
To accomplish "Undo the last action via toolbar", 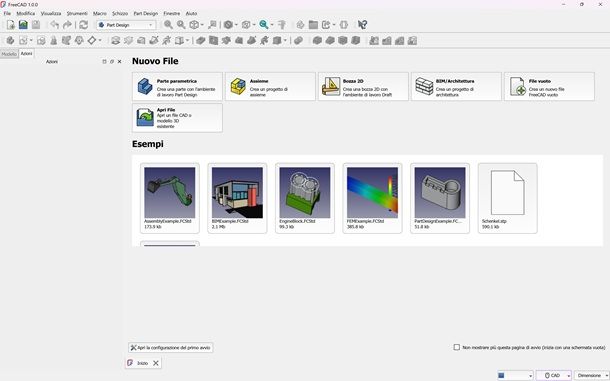I will 54,25.
